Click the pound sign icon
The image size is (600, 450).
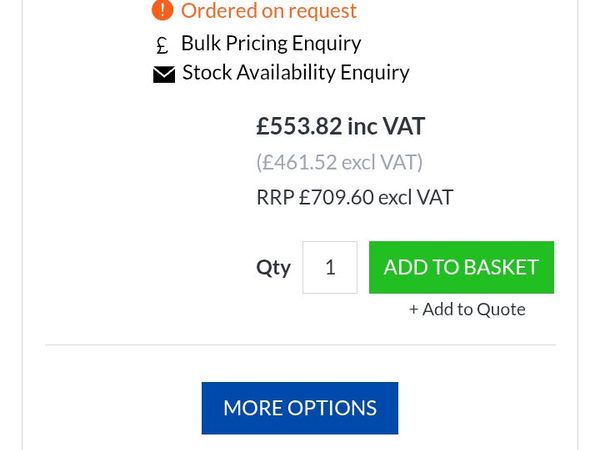point(162,45)
